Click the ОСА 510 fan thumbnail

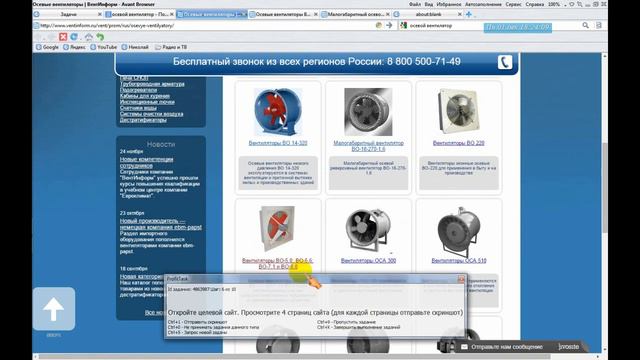point(459,231)
